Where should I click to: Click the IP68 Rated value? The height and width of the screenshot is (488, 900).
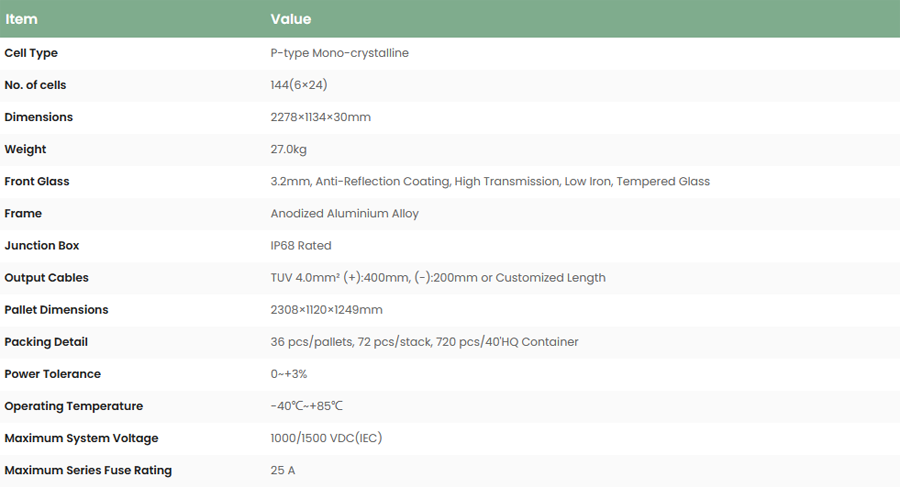tap(301, 245)
